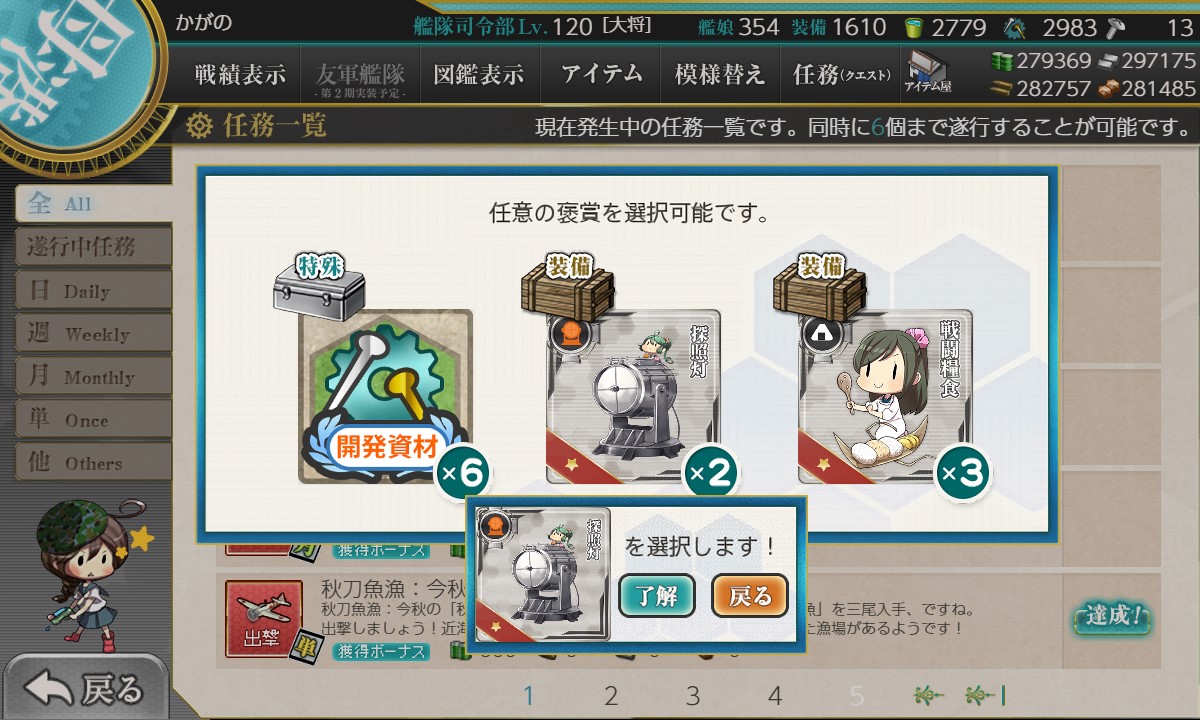Jump to quest page 3
This screenshot has height=720, width=1200.
click(693, 696)
